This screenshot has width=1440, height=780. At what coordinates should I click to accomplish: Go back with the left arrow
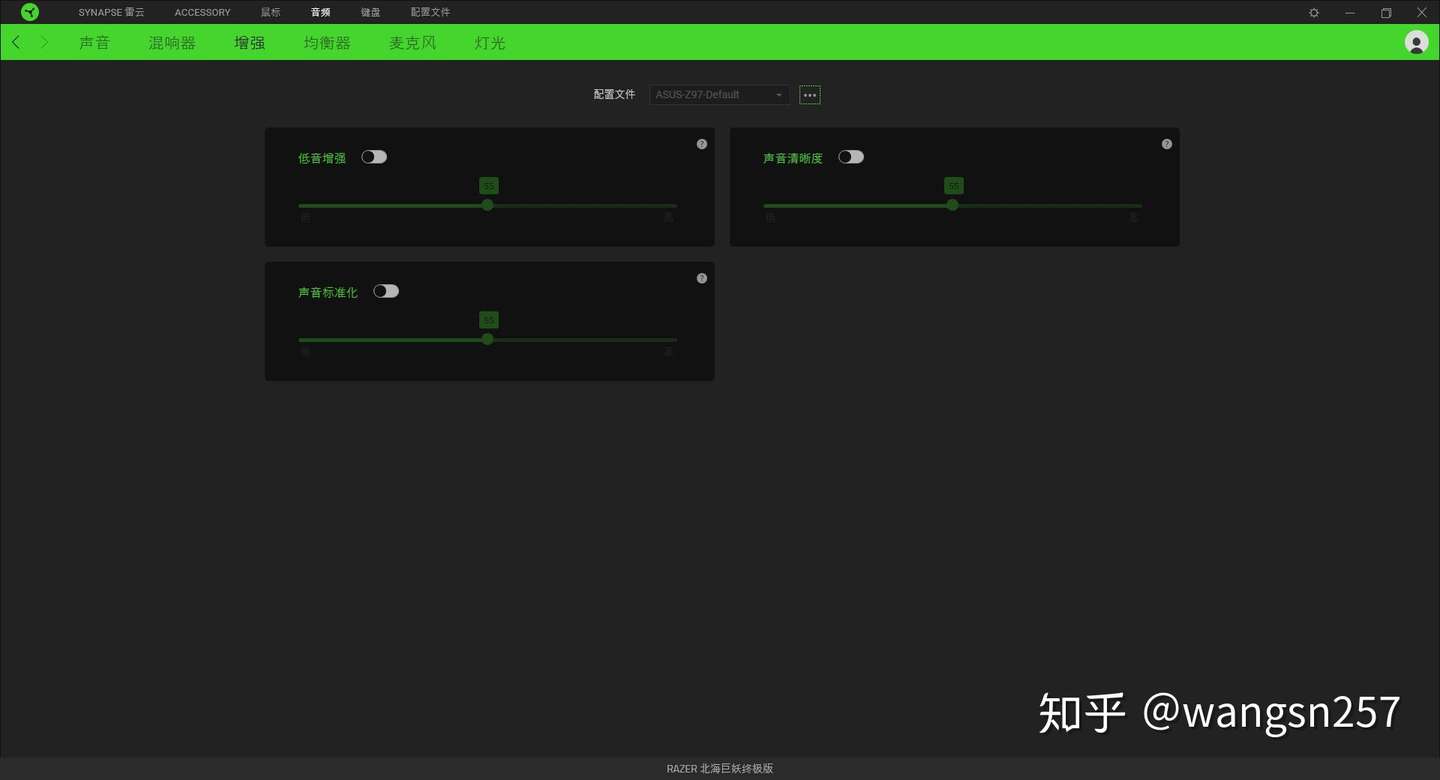pyautogui.click(x=16, y=42)
